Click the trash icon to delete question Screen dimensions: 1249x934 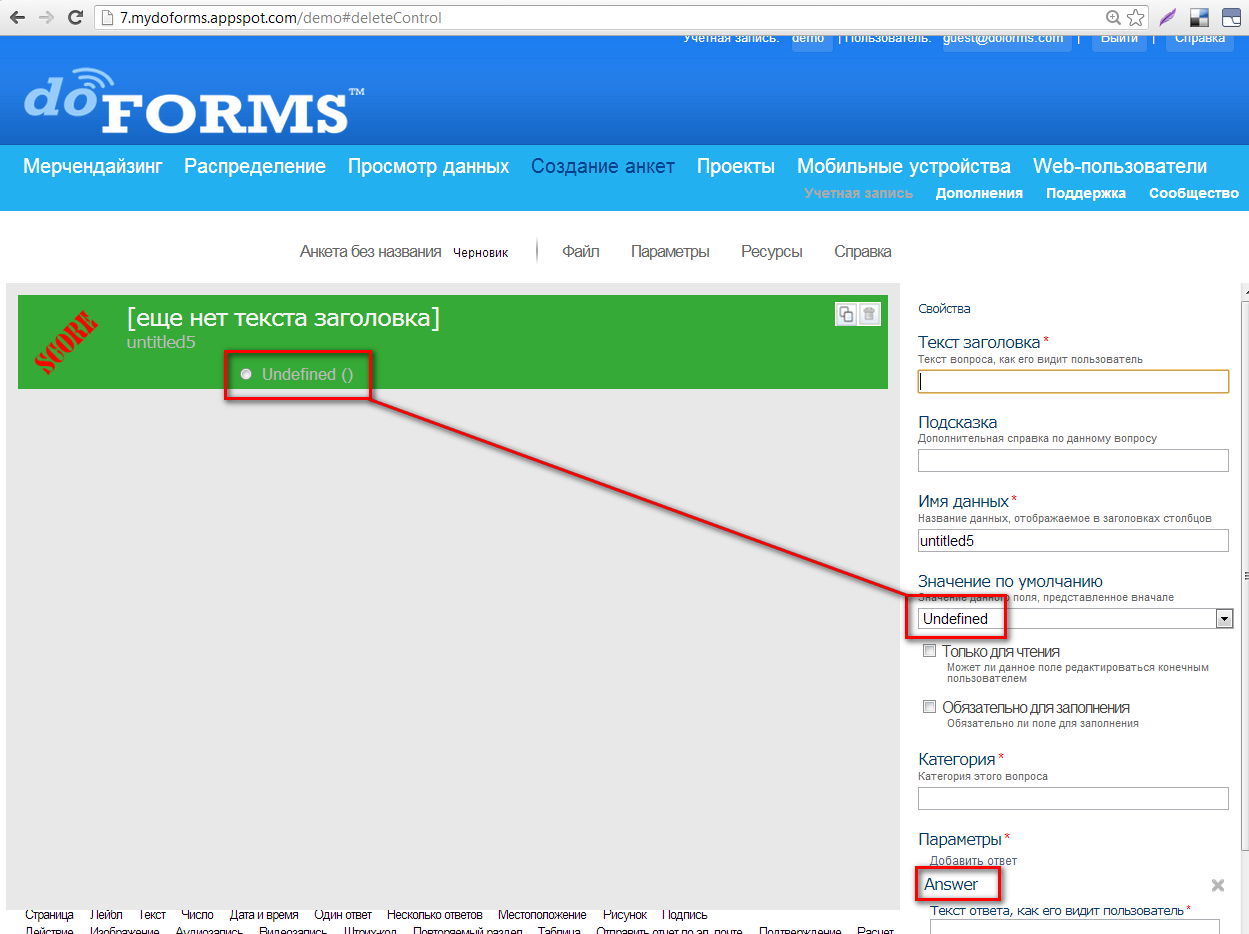click(869, 314)
